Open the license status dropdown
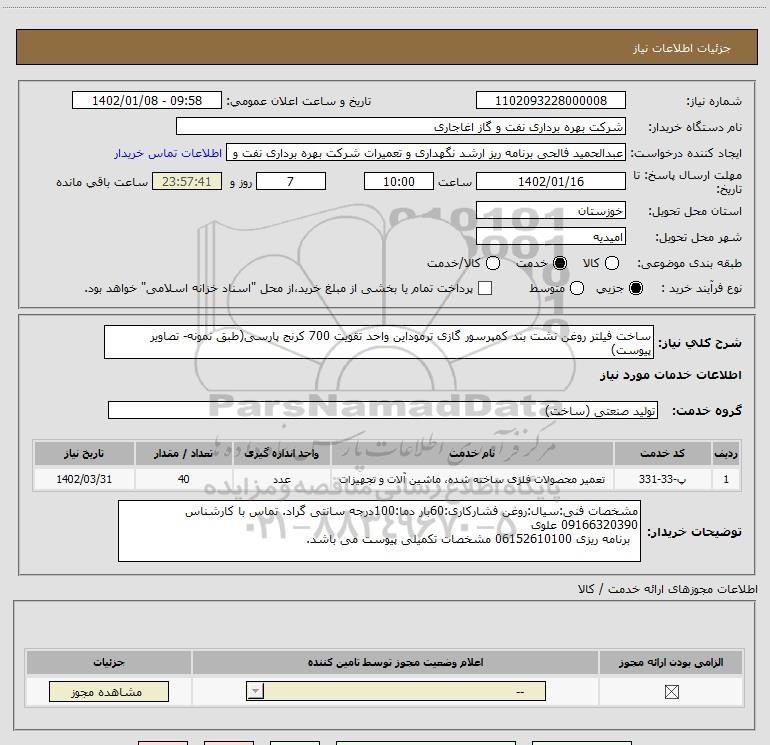This screenshot has height=745, width=770. (396, 691)
